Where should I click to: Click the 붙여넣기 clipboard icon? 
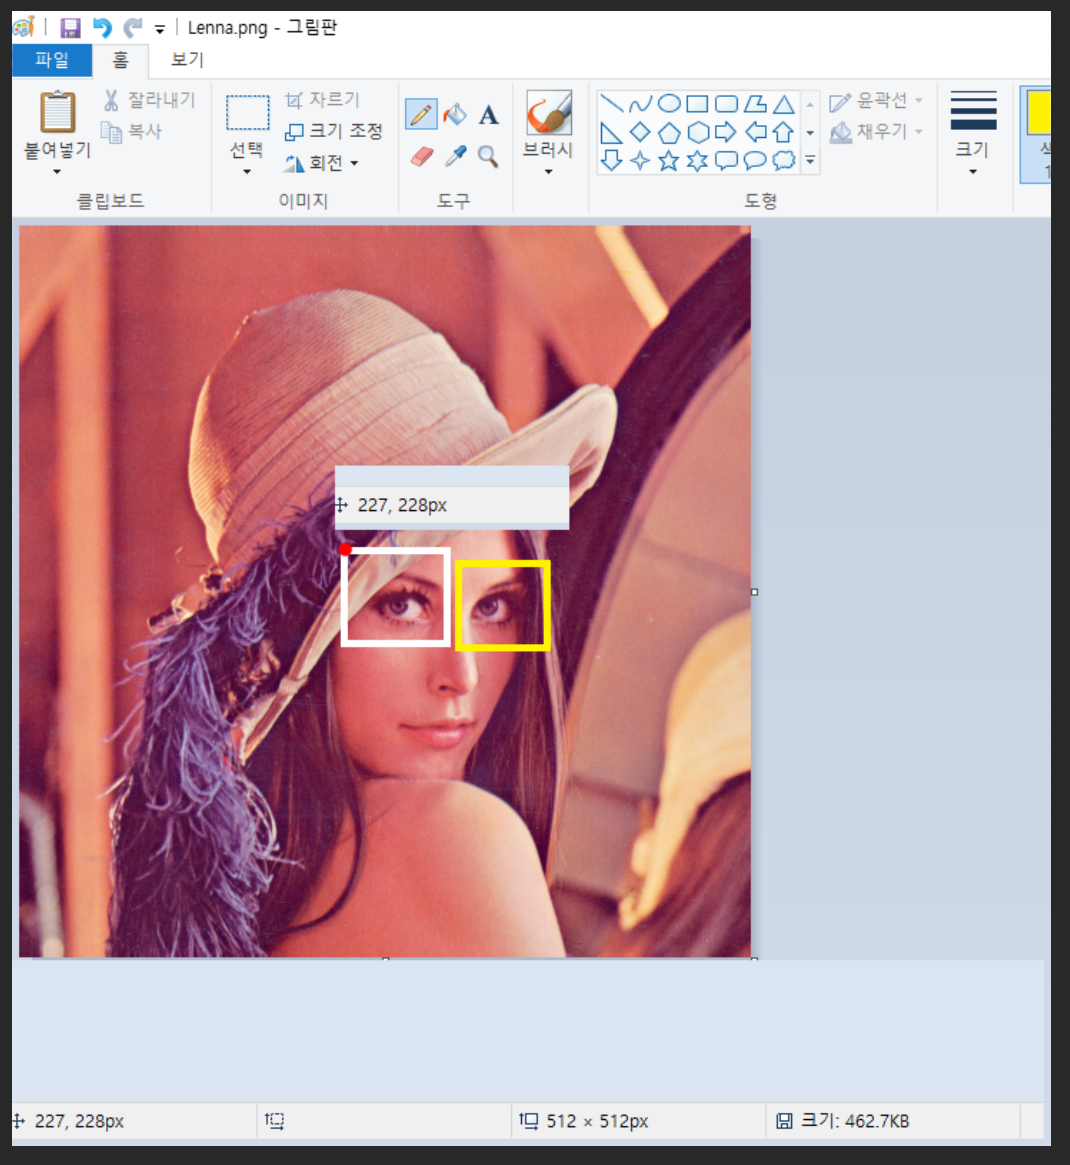click(57, 111)
